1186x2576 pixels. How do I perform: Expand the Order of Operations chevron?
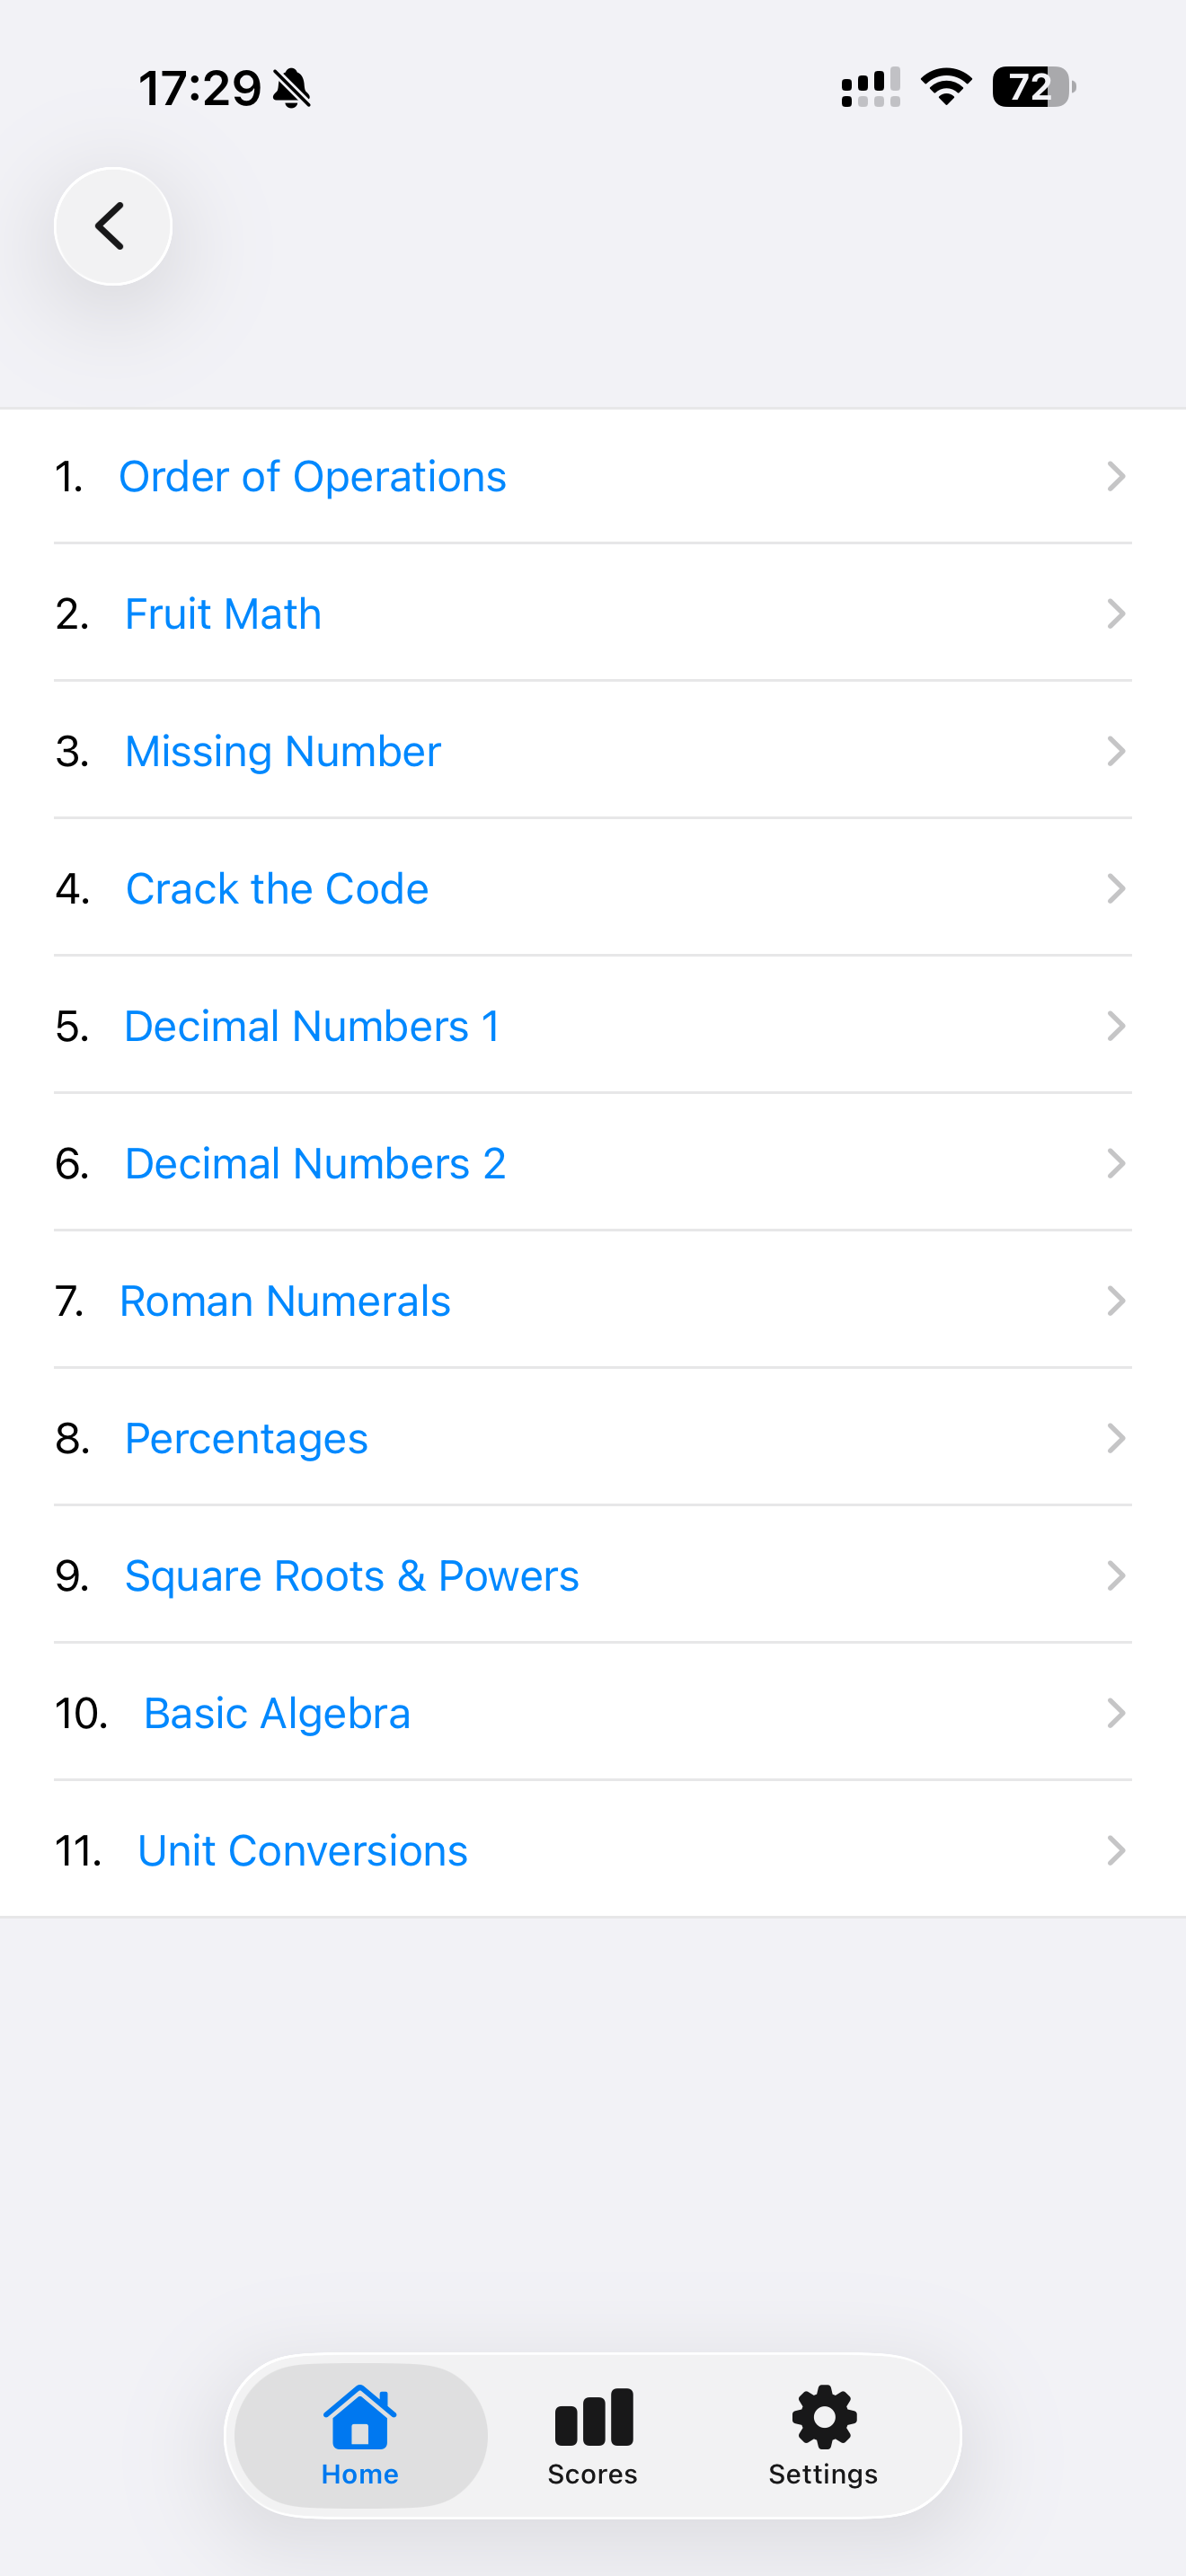click(x=1116, y=476)
